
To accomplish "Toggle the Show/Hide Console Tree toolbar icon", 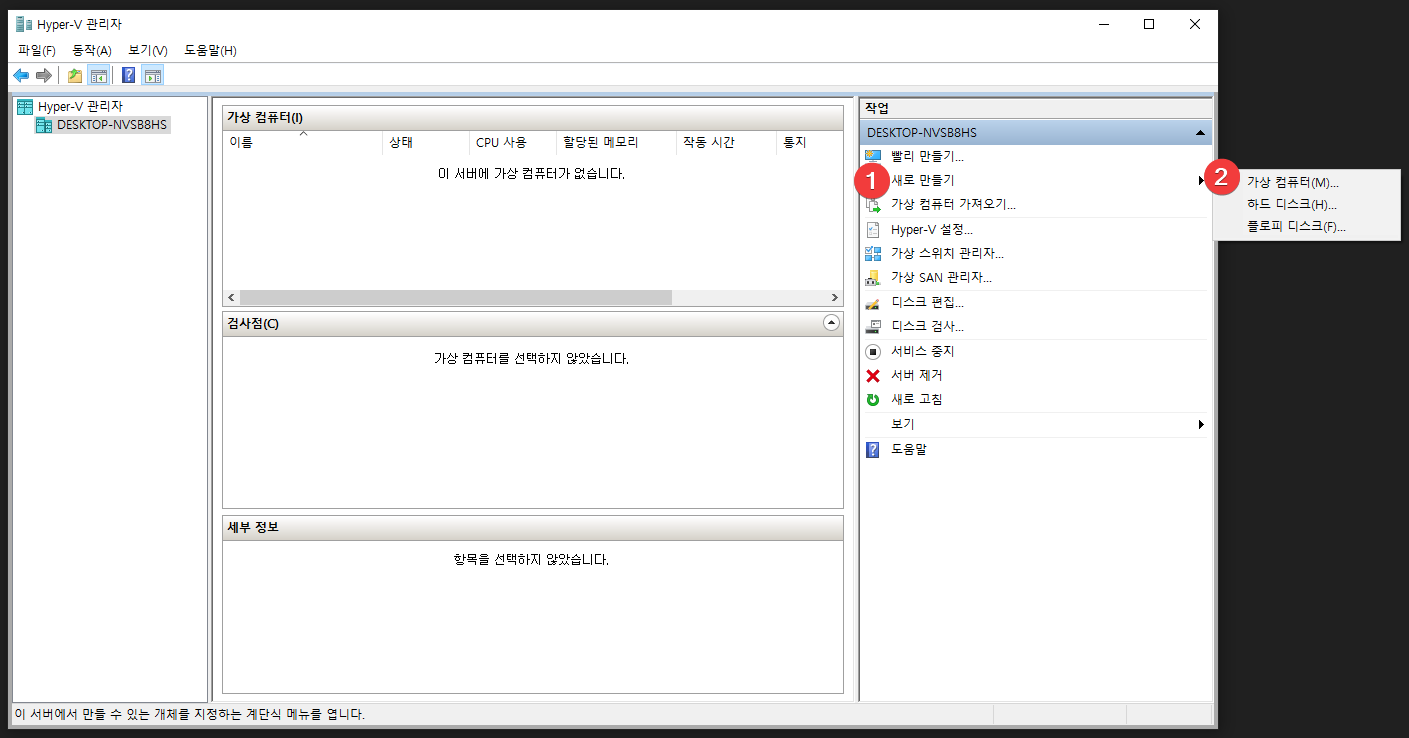I will click(99, 75).
